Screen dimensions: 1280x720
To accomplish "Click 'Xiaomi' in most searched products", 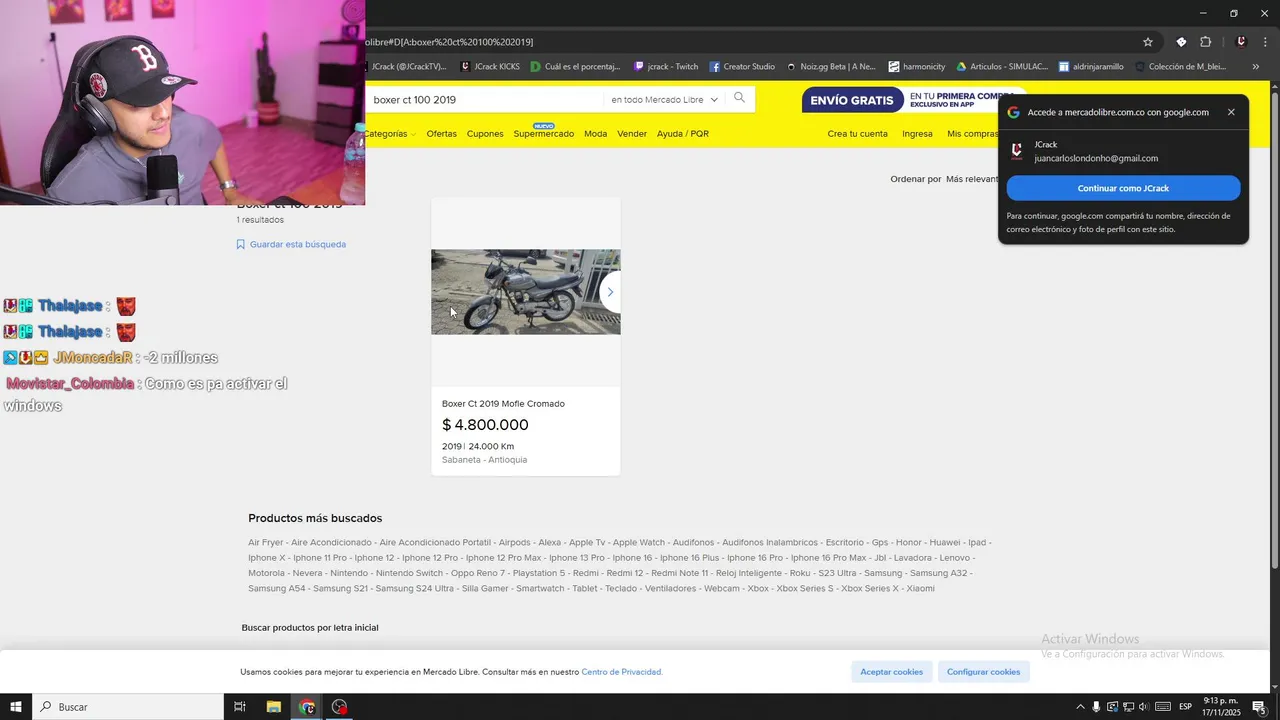I will point(920,588).
